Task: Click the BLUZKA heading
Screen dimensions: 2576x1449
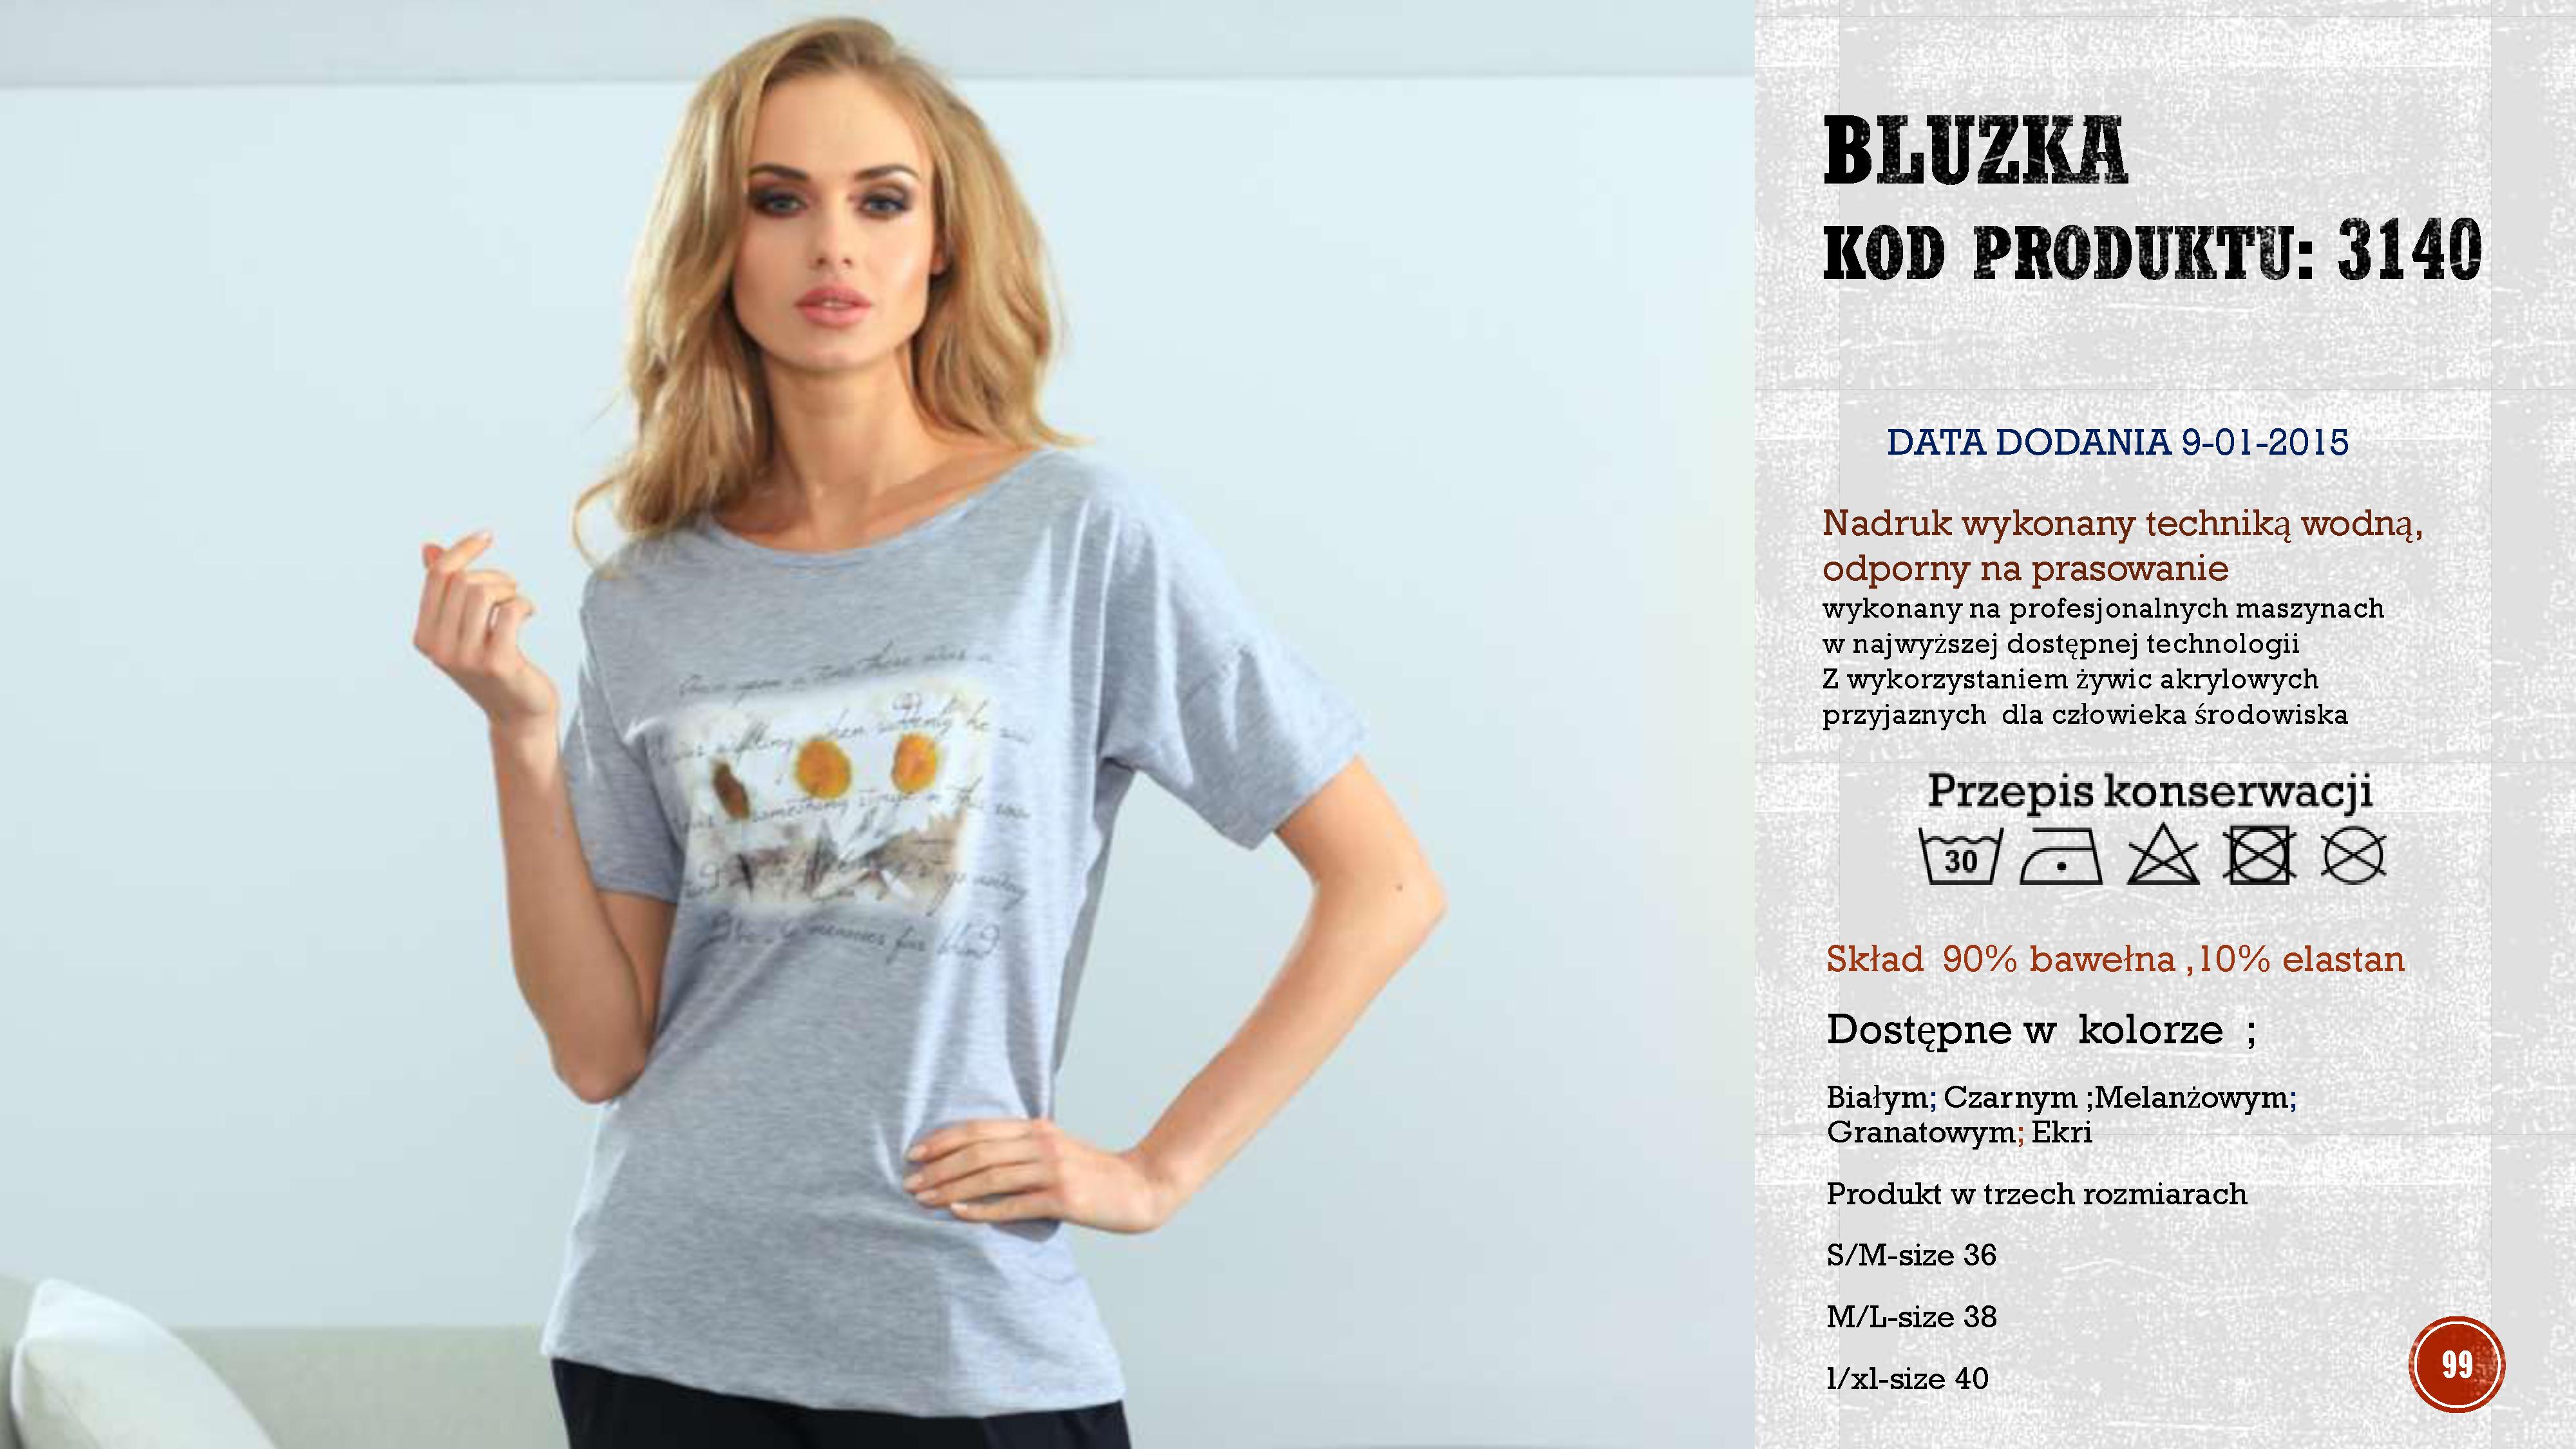Action: (x=1975, y=151)
